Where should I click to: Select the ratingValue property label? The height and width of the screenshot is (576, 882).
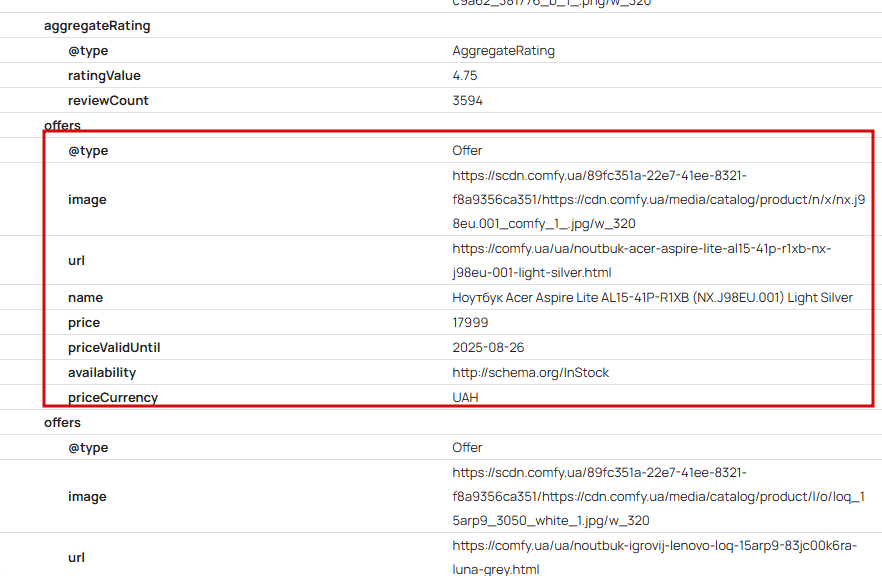click(x=104, y=75)
